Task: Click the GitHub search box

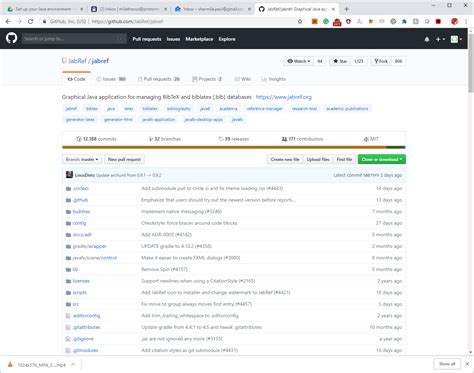Action: coord(74,39)
